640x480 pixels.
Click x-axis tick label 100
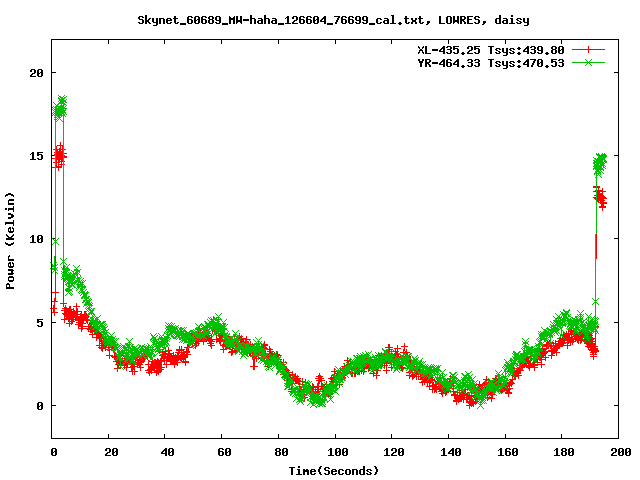[x=338, y=452]
